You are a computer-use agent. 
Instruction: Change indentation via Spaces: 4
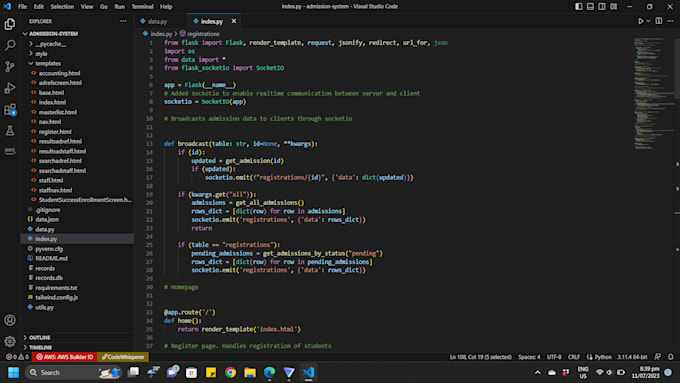pos(529,357)
